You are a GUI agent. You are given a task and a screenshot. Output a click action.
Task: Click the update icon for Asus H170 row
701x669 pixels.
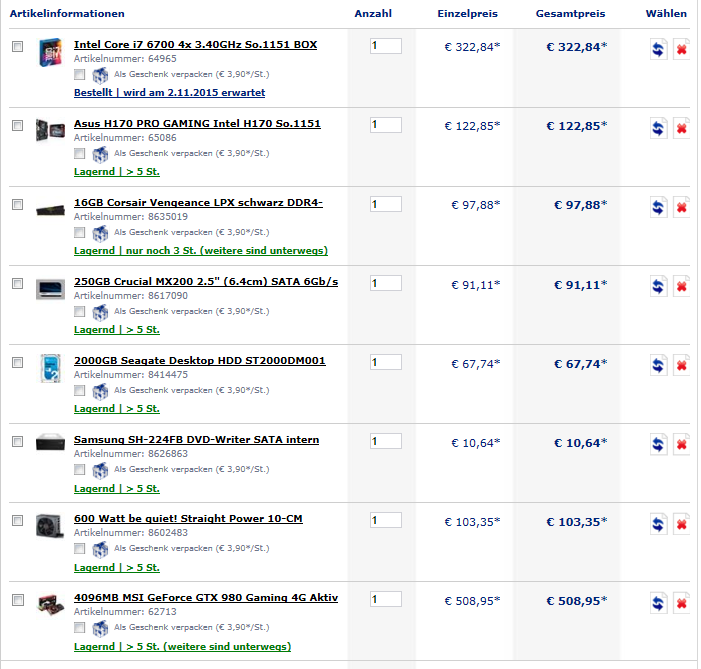coord(658,127)
